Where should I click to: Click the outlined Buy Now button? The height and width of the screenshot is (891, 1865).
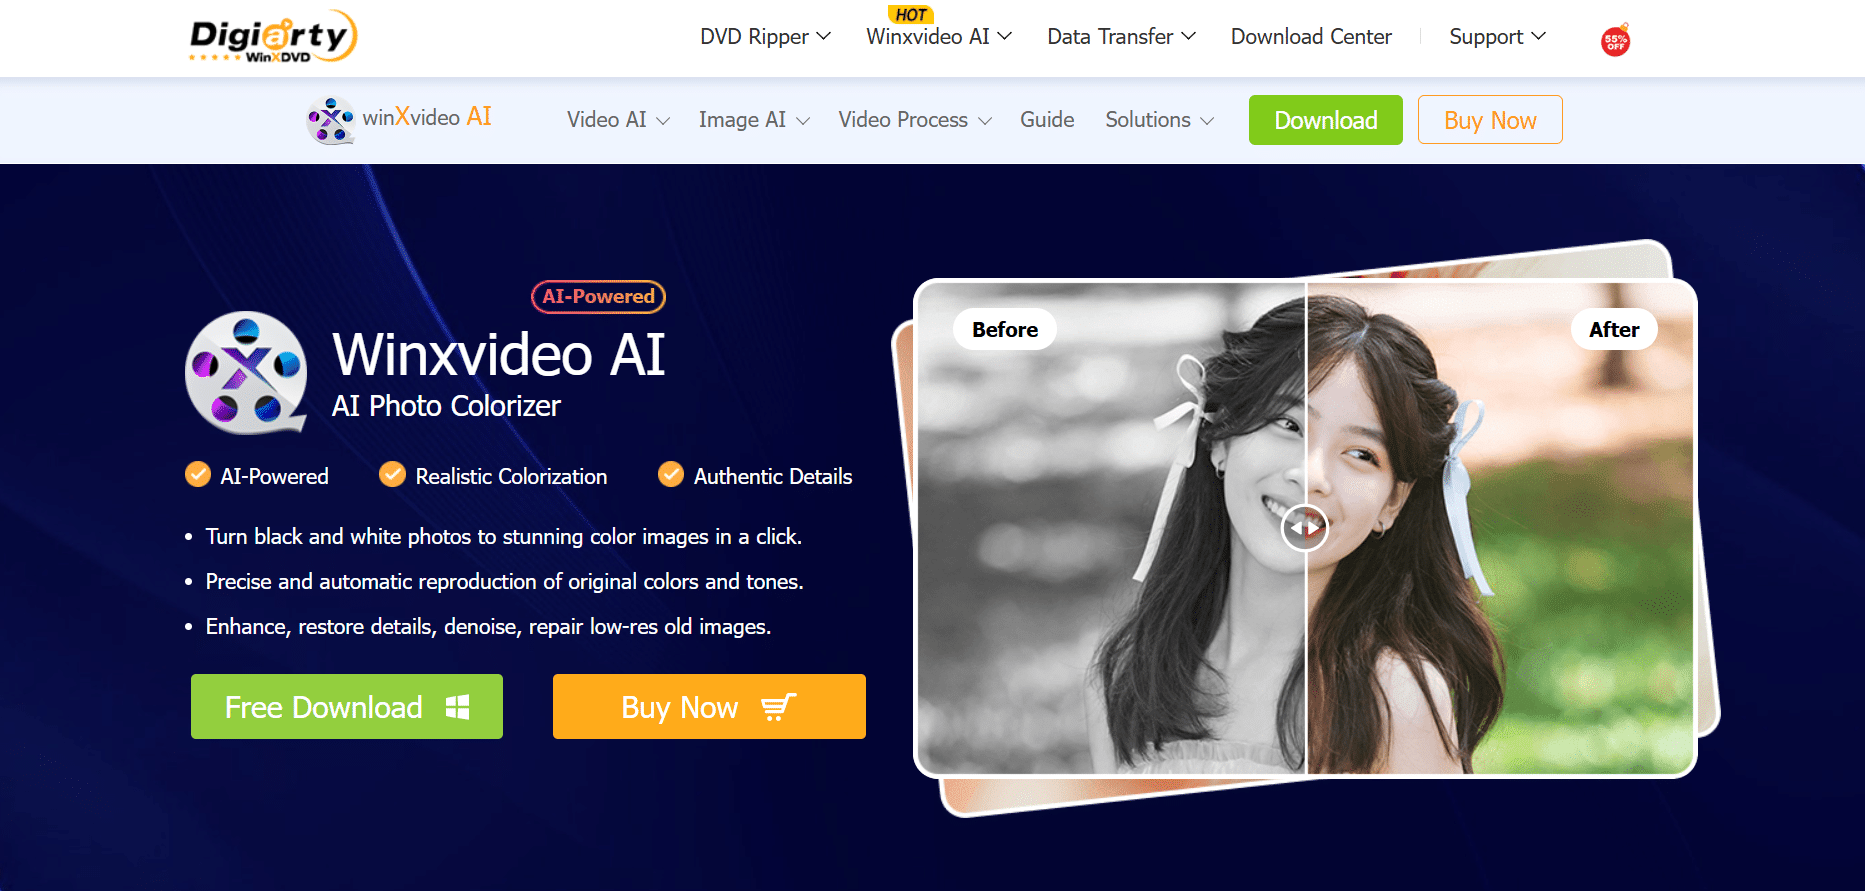1489,120
